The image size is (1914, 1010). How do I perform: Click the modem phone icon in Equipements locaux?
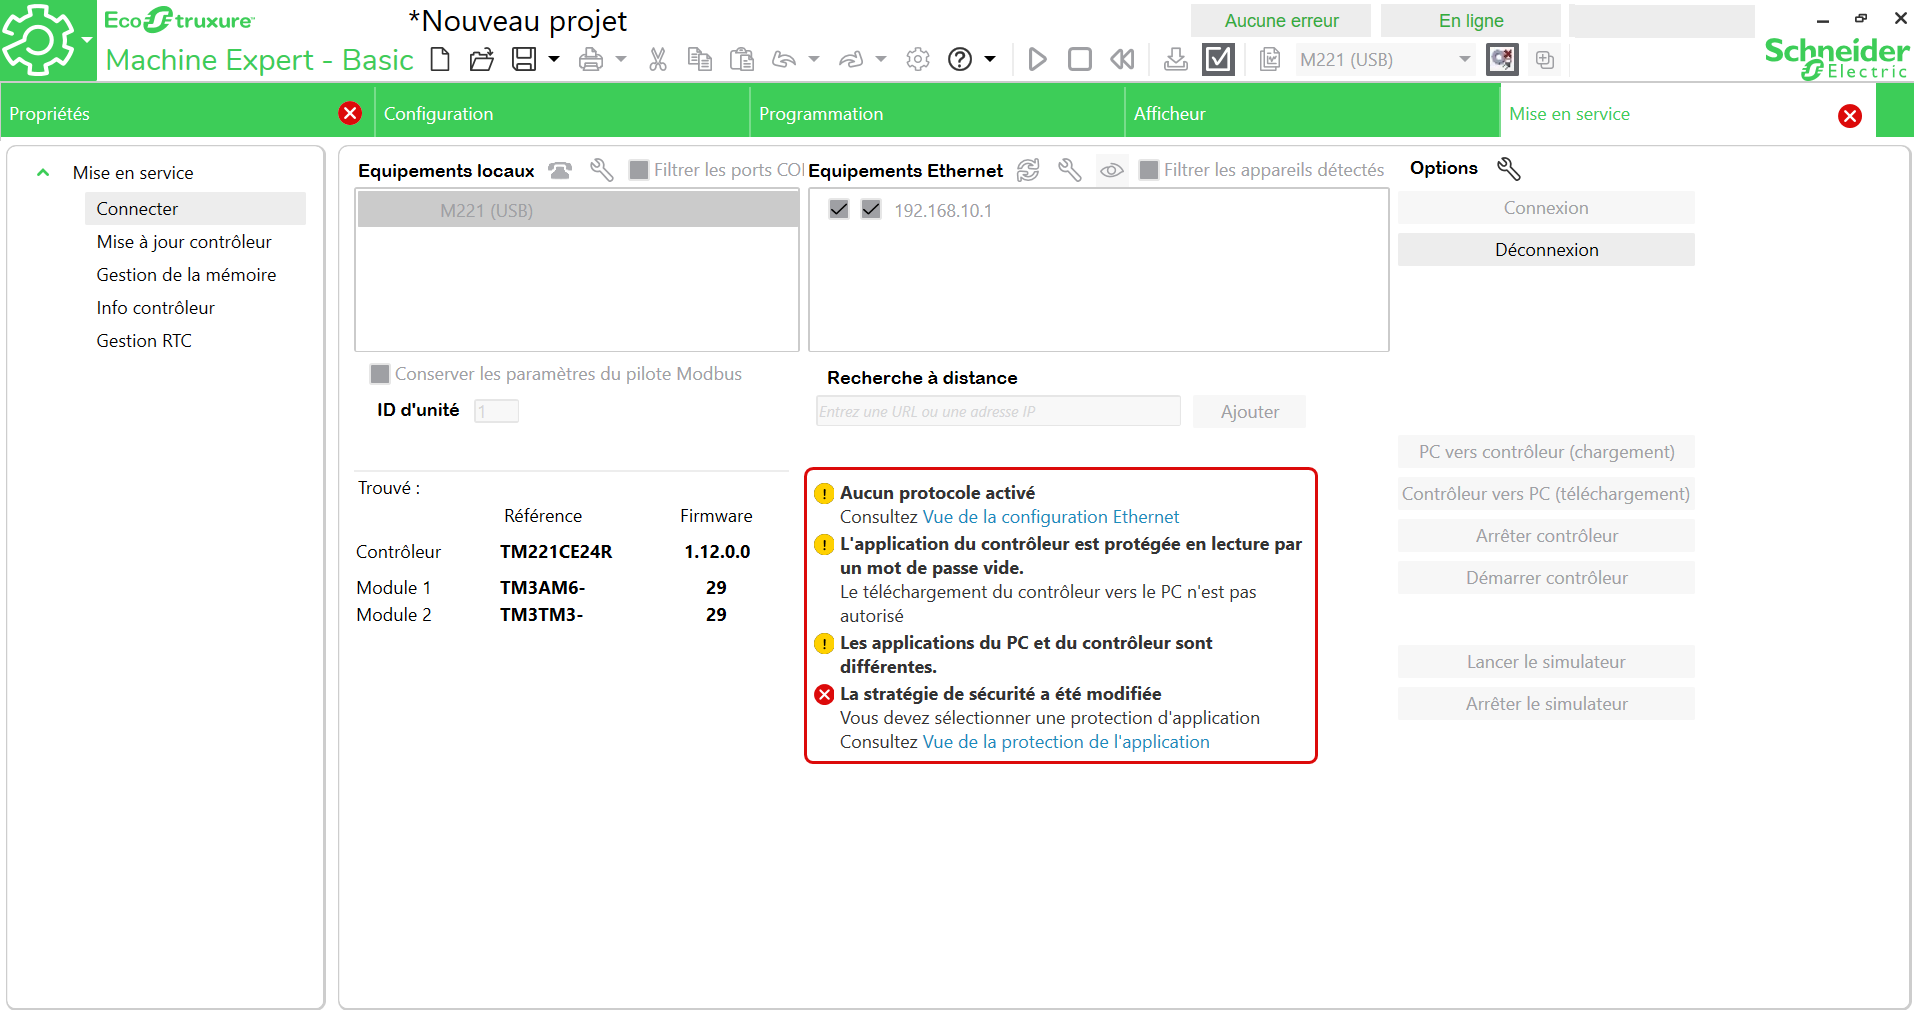pyautogui.click(x=560, y=171)
